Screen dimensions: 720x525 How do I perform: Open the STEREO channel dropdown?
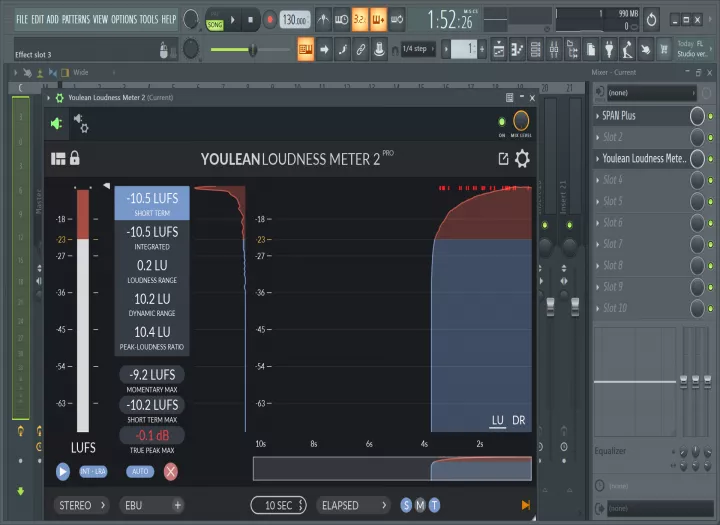click(82, 505)
